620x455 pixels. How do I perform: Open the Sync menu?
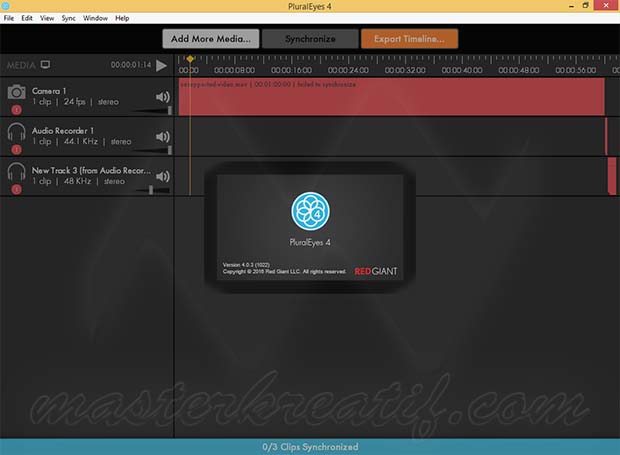(x=68, y=18)
